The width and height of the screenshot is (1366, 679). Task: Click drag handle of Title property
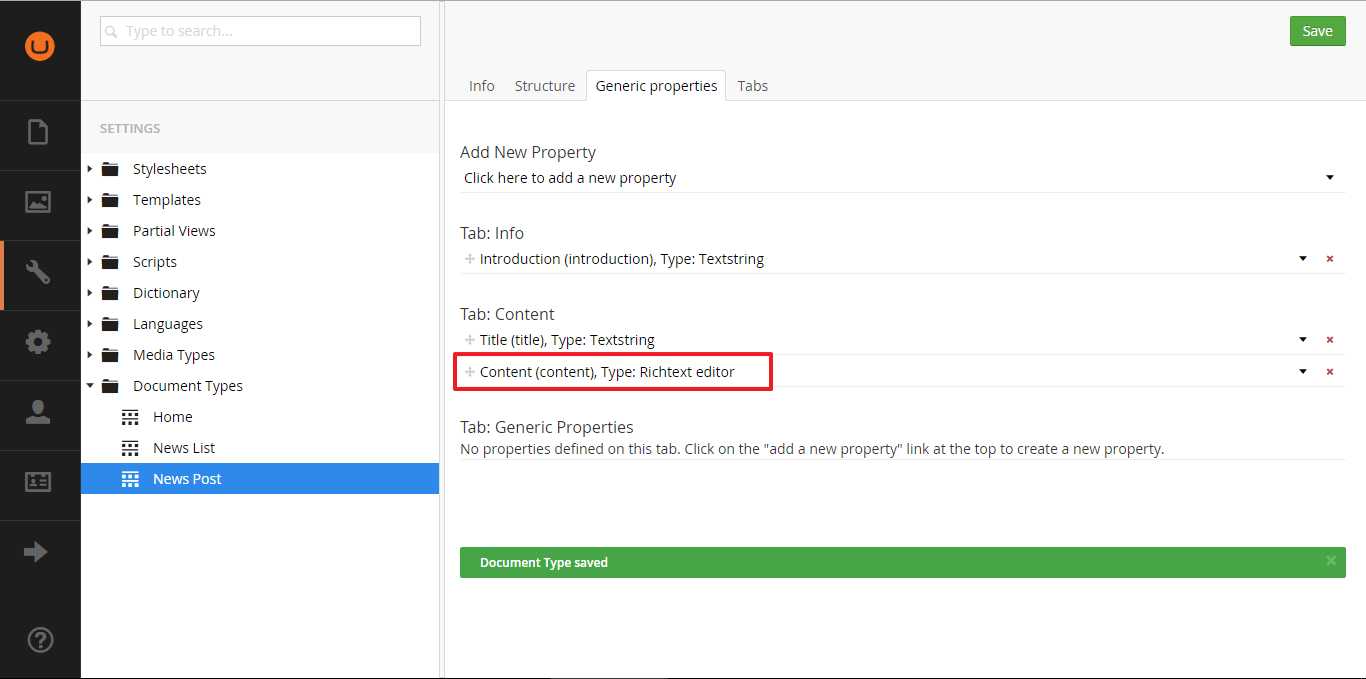[x=470, y=340]
